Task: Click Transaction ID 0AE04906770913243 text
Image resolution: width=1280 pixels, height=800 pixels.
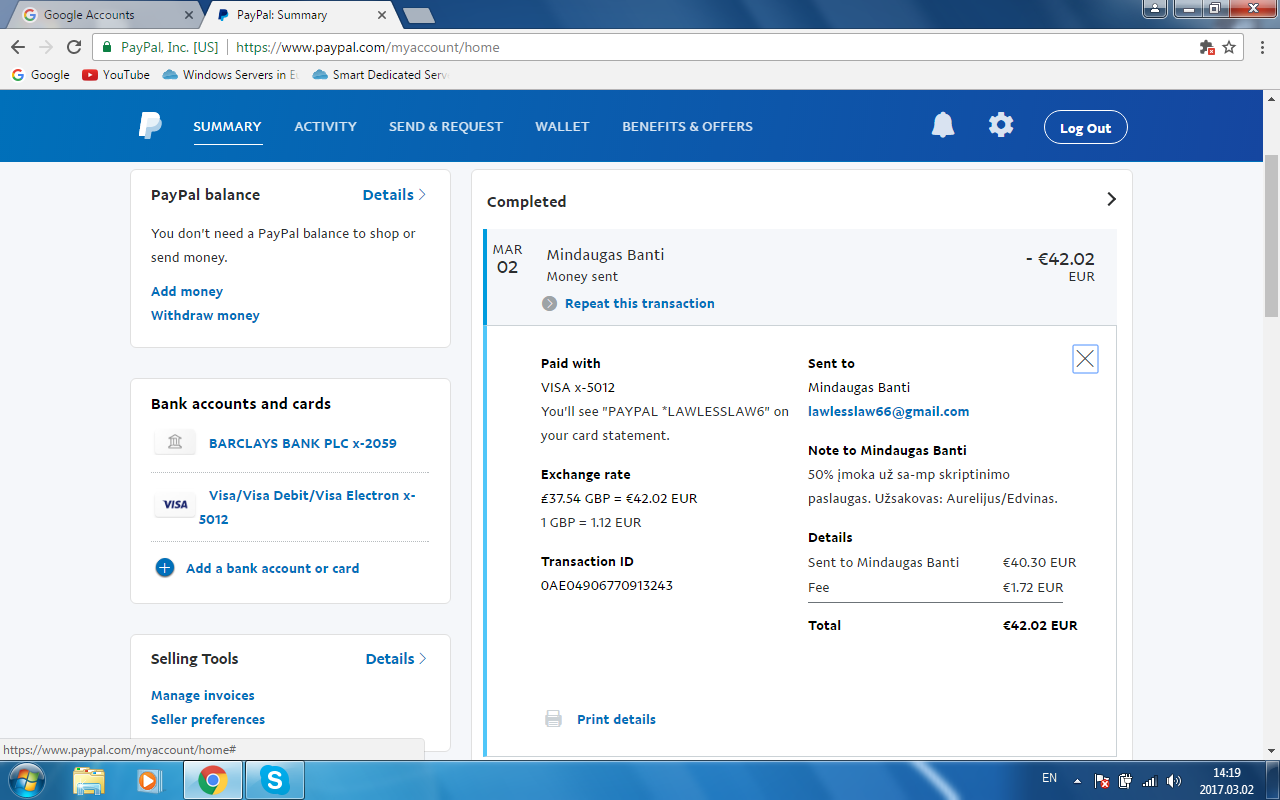Action: [607, 585]
